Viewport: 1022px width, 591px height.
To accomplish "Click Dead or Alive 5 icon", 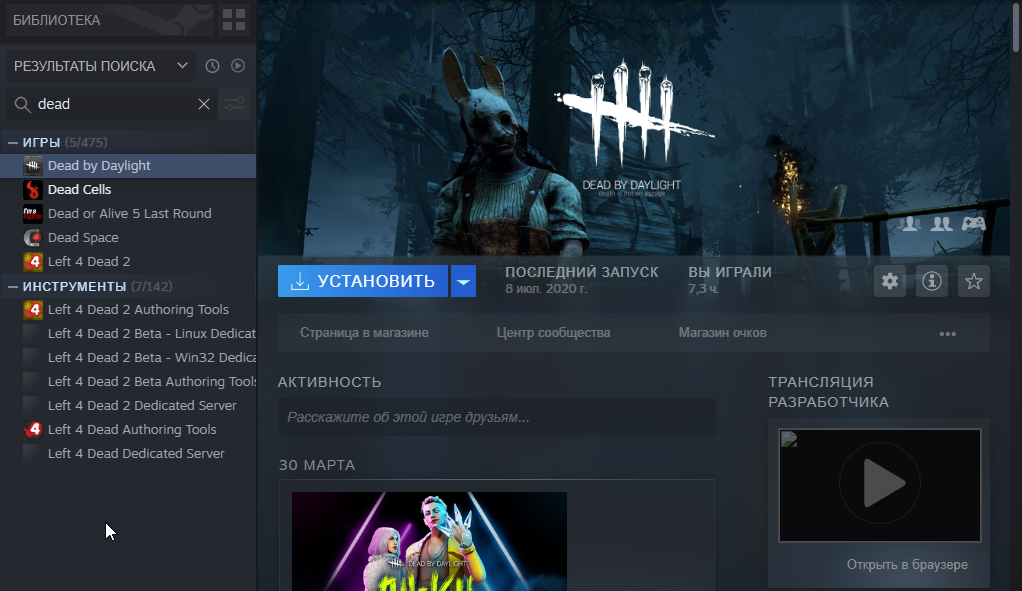I will click(33, 214).
